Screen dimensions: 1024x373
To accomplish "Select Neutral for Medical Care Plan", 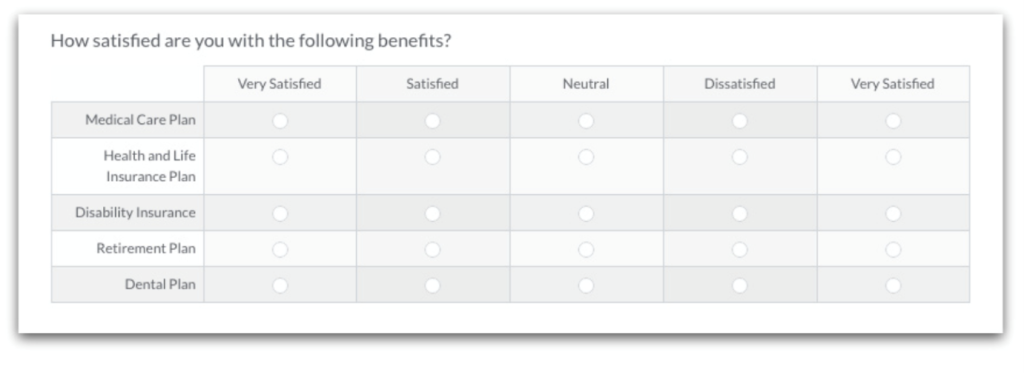I will tap(586, 121).
